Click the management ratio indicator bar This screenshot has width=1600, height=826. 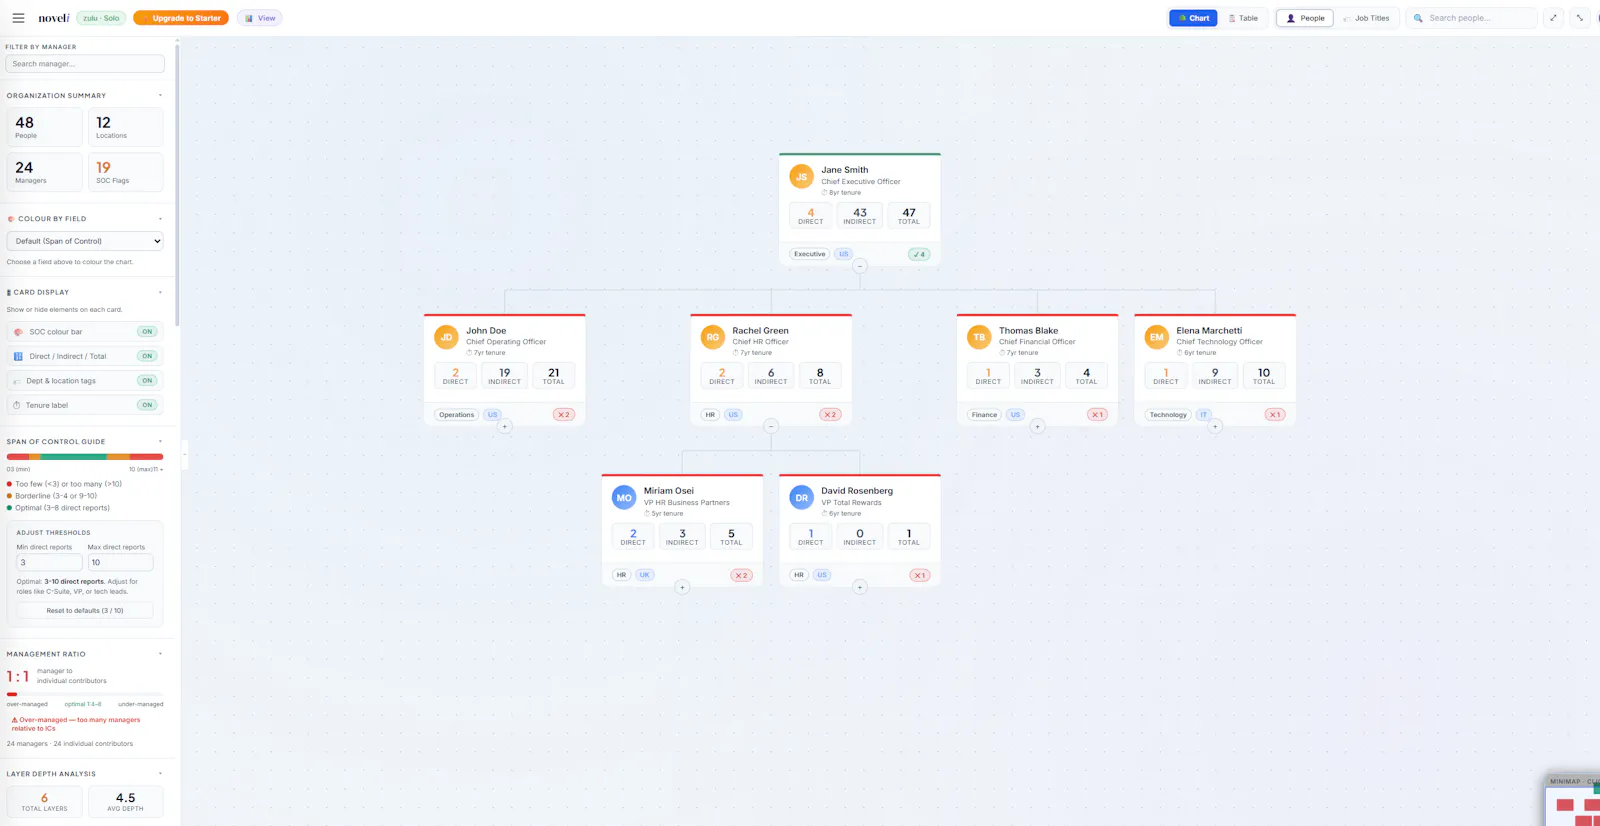[85, 694]
